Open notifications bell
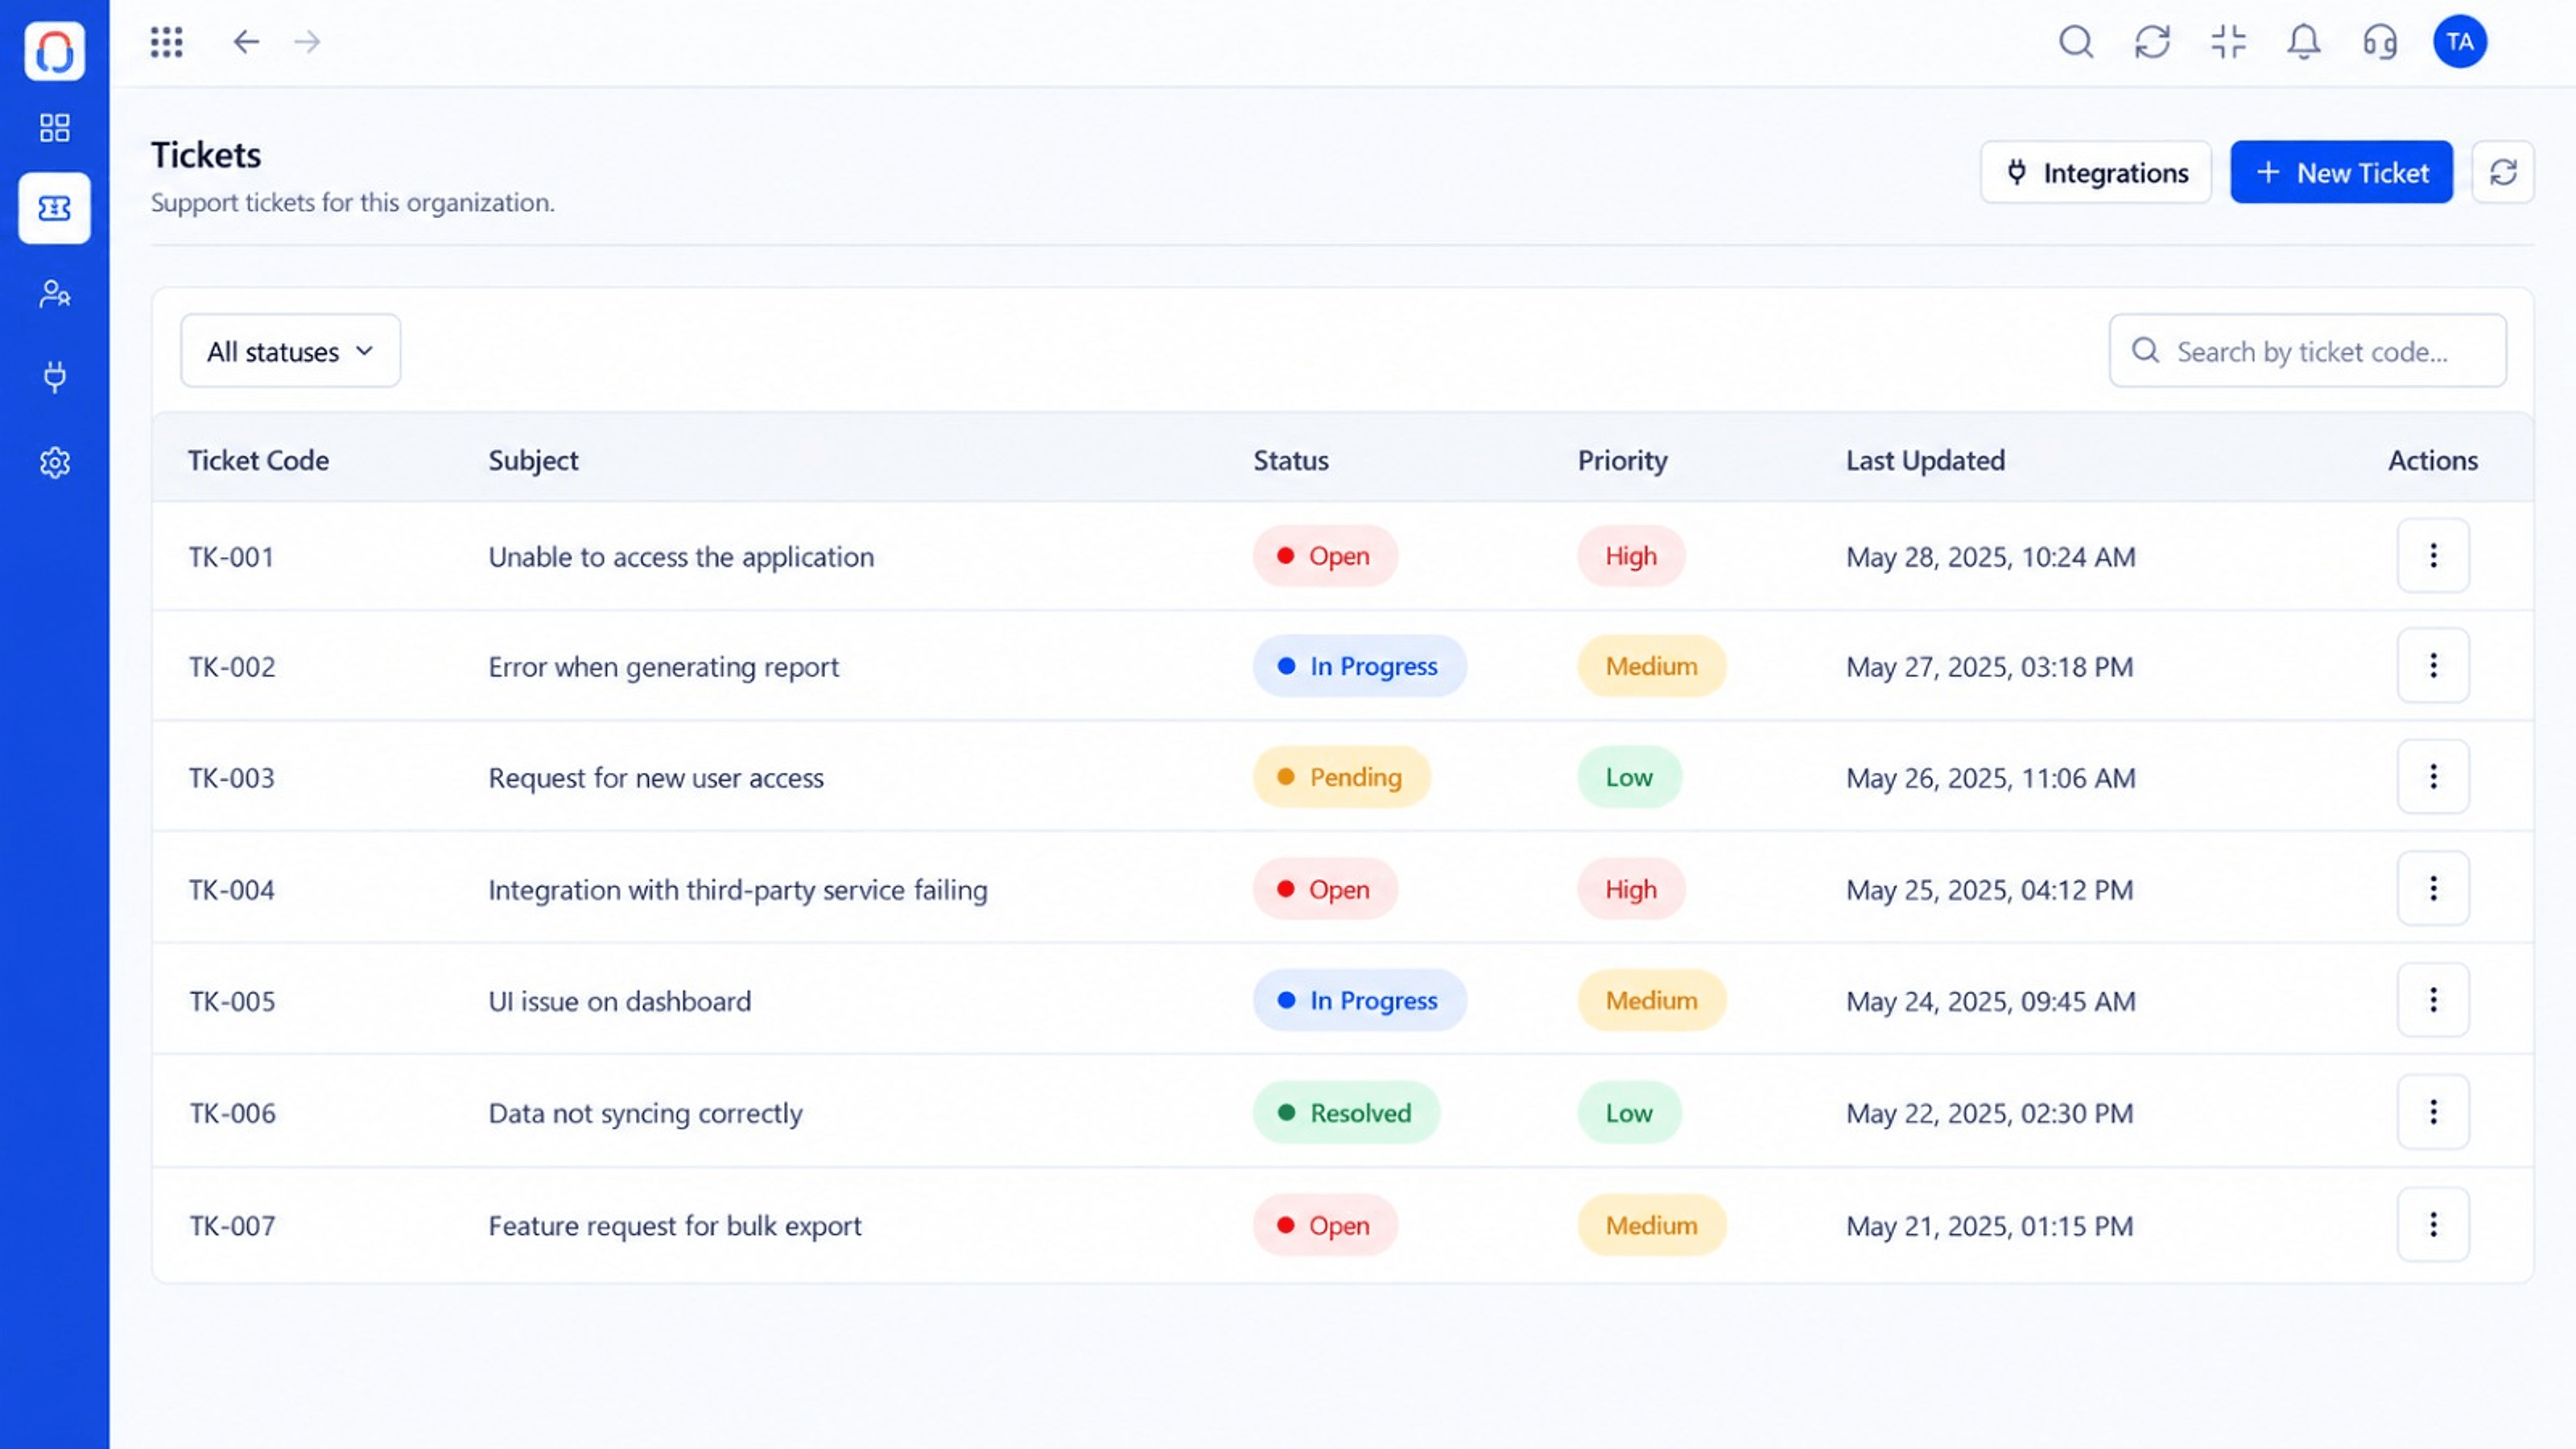Viewport: 2576px width, 1449px height. point(2304,42)
